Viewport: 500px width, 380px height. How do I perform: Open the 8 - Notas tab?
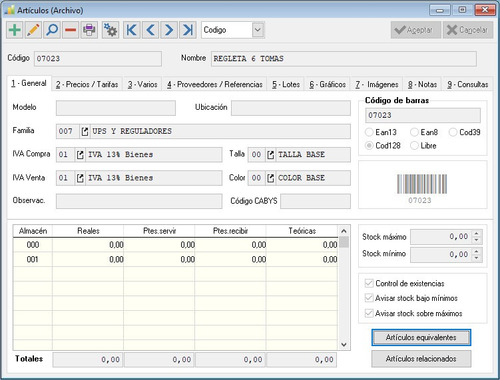[422, 85]
